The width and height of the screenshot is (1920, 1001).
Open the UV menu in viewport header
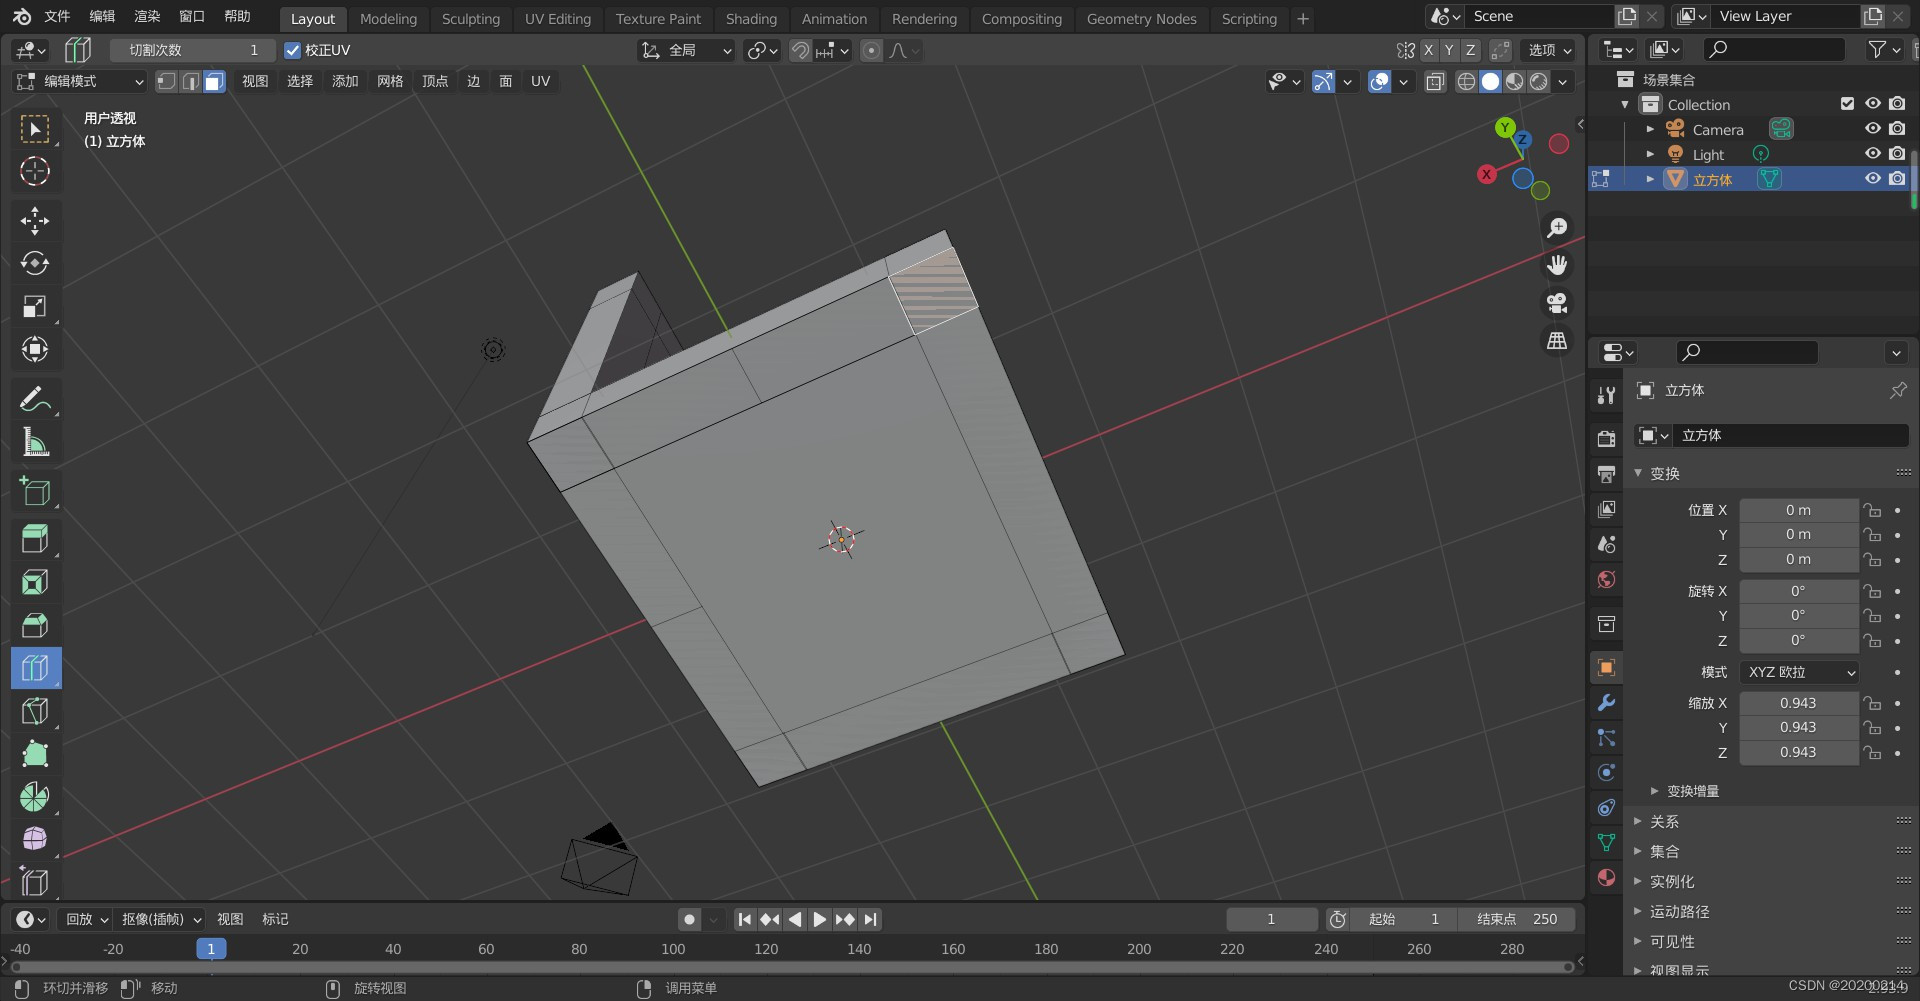click(541, 82)
